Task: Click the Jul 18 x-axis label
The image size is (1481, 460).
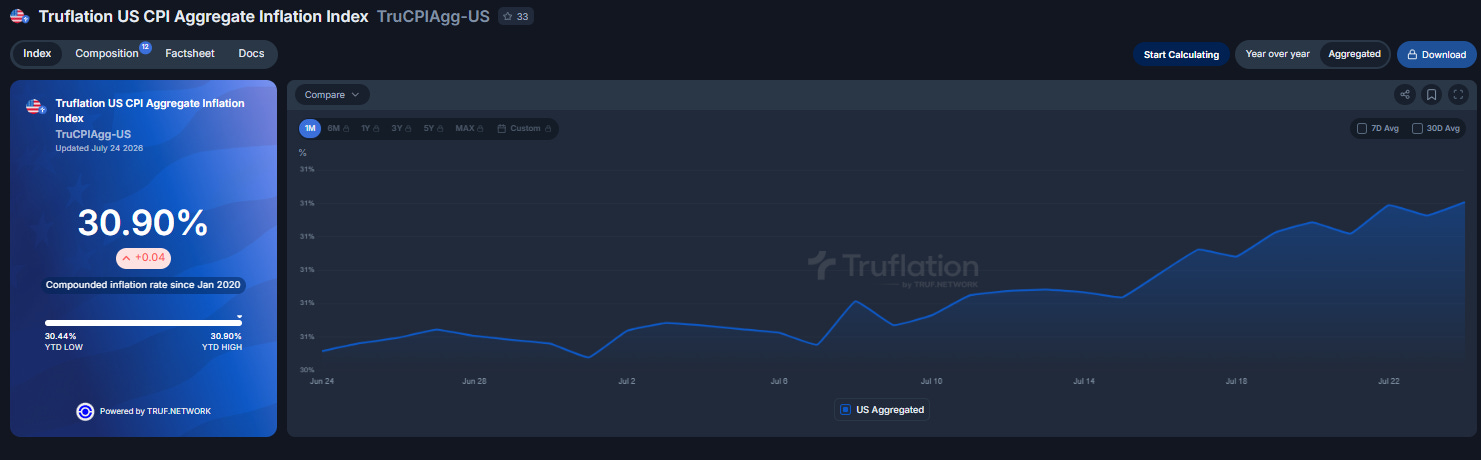Action: [1236, 381]
